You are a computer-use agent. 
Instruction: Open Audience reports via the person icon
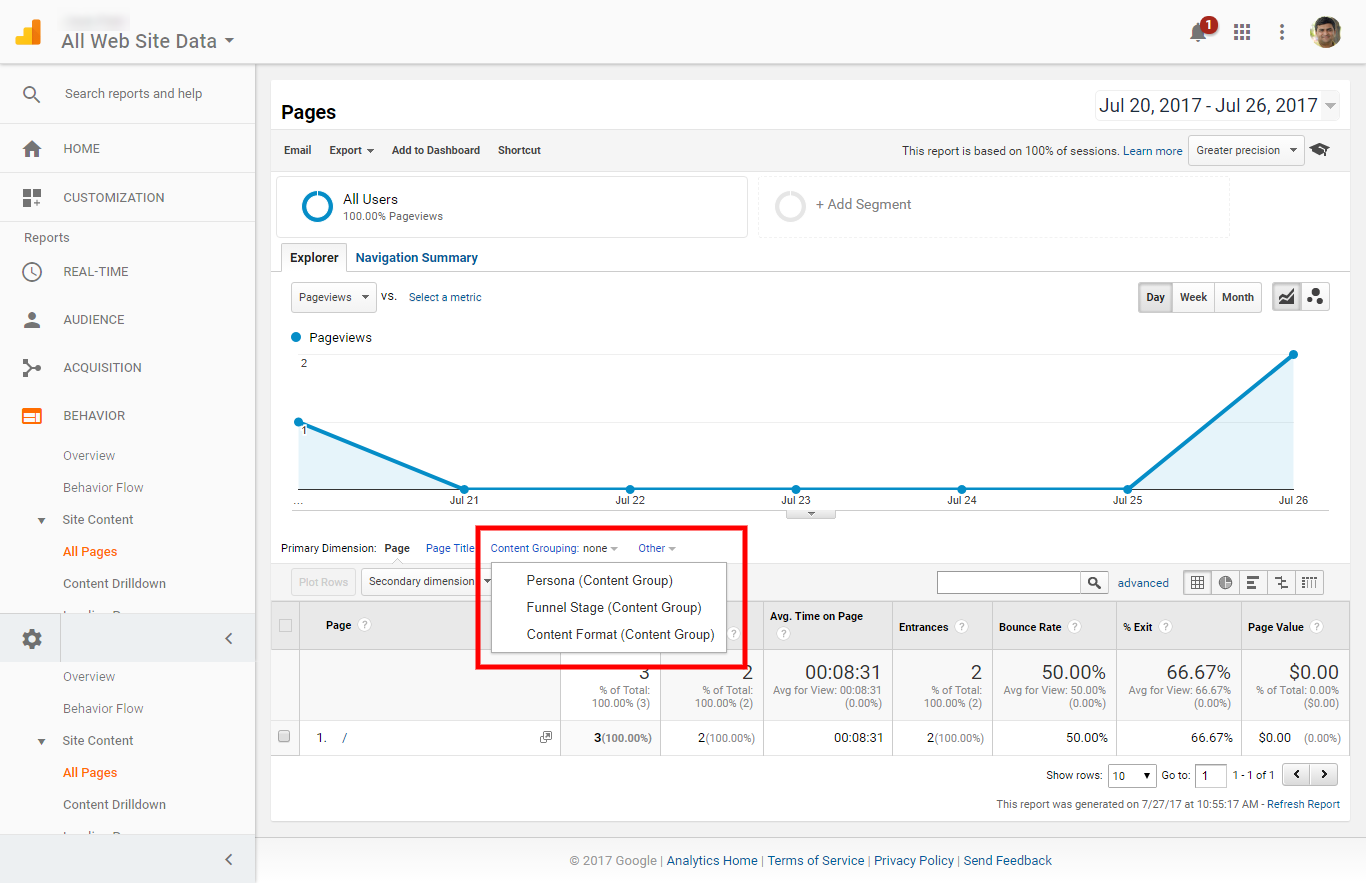coord(32,320)
